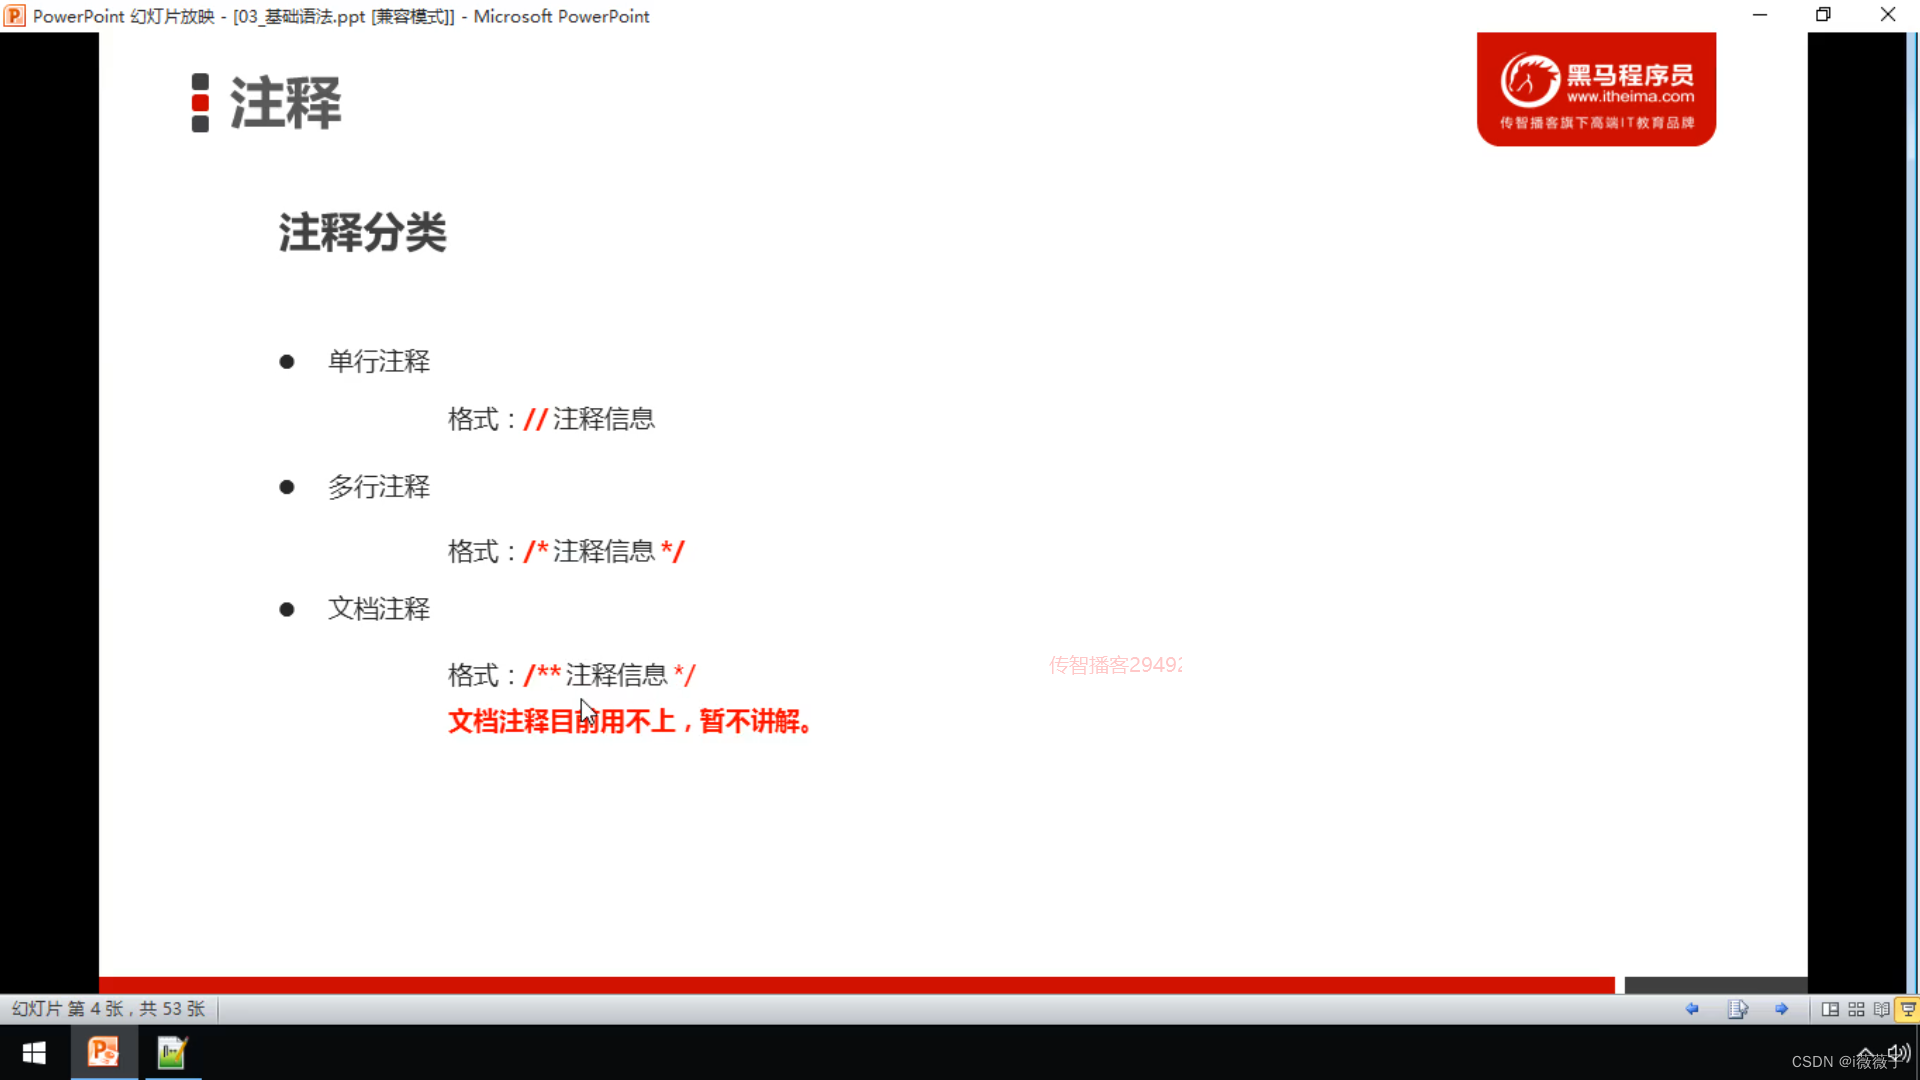Switch to Reading view
This screenshot has height=1080, width=1920.
tap(1881, 1009)
